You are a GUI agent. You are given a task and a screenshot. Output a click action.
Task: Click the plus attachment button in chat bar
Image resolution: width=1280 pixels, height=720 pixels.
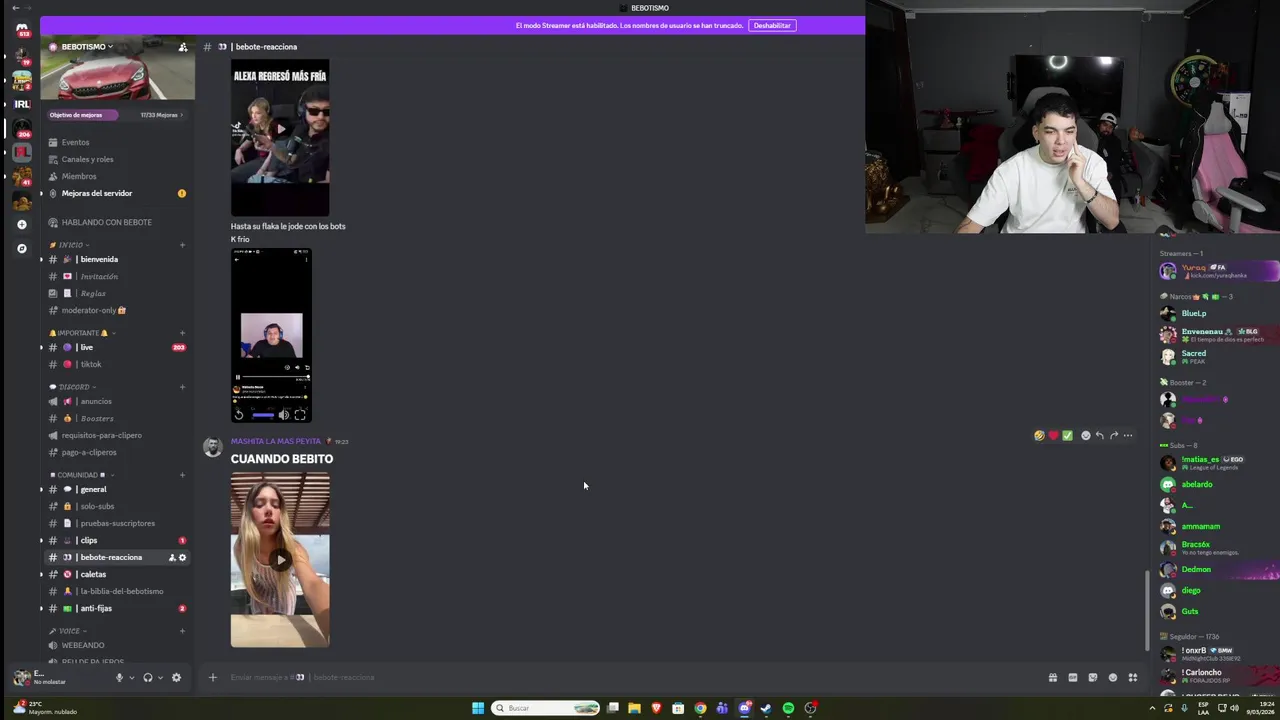tap(212, 677)
